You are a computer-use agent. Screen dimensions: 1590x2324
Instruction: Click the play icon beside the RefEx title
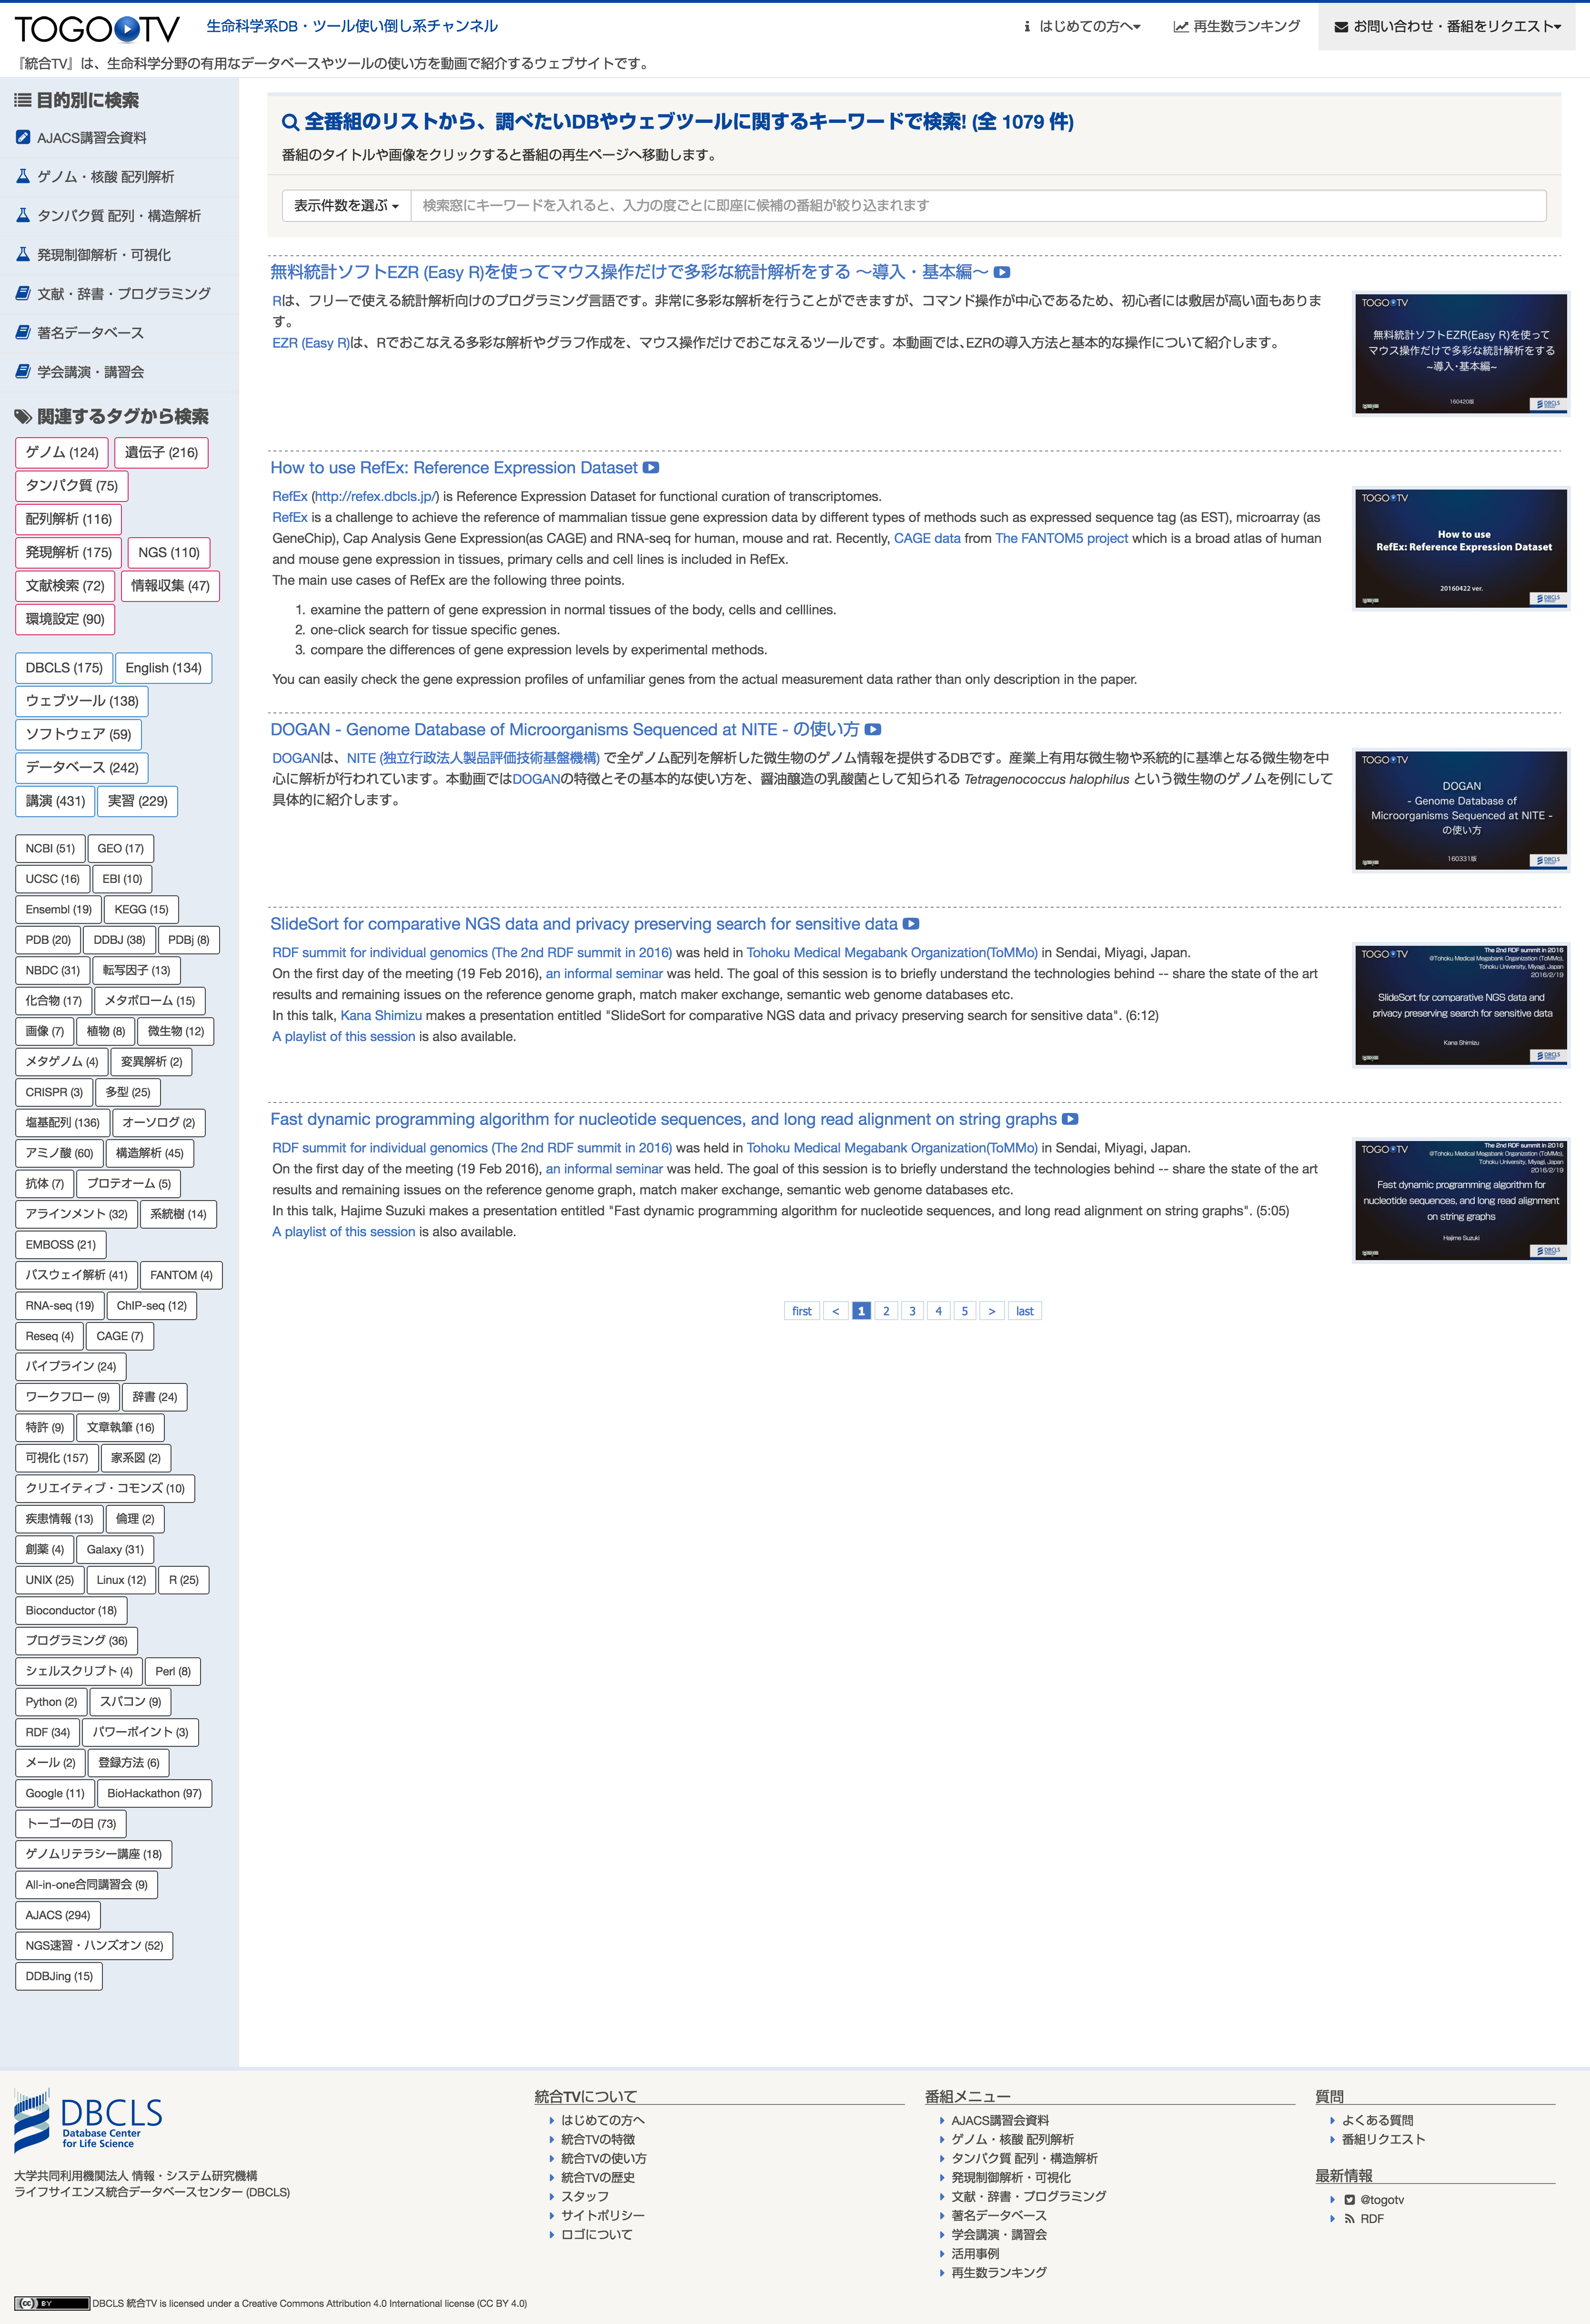click(651, 467)
